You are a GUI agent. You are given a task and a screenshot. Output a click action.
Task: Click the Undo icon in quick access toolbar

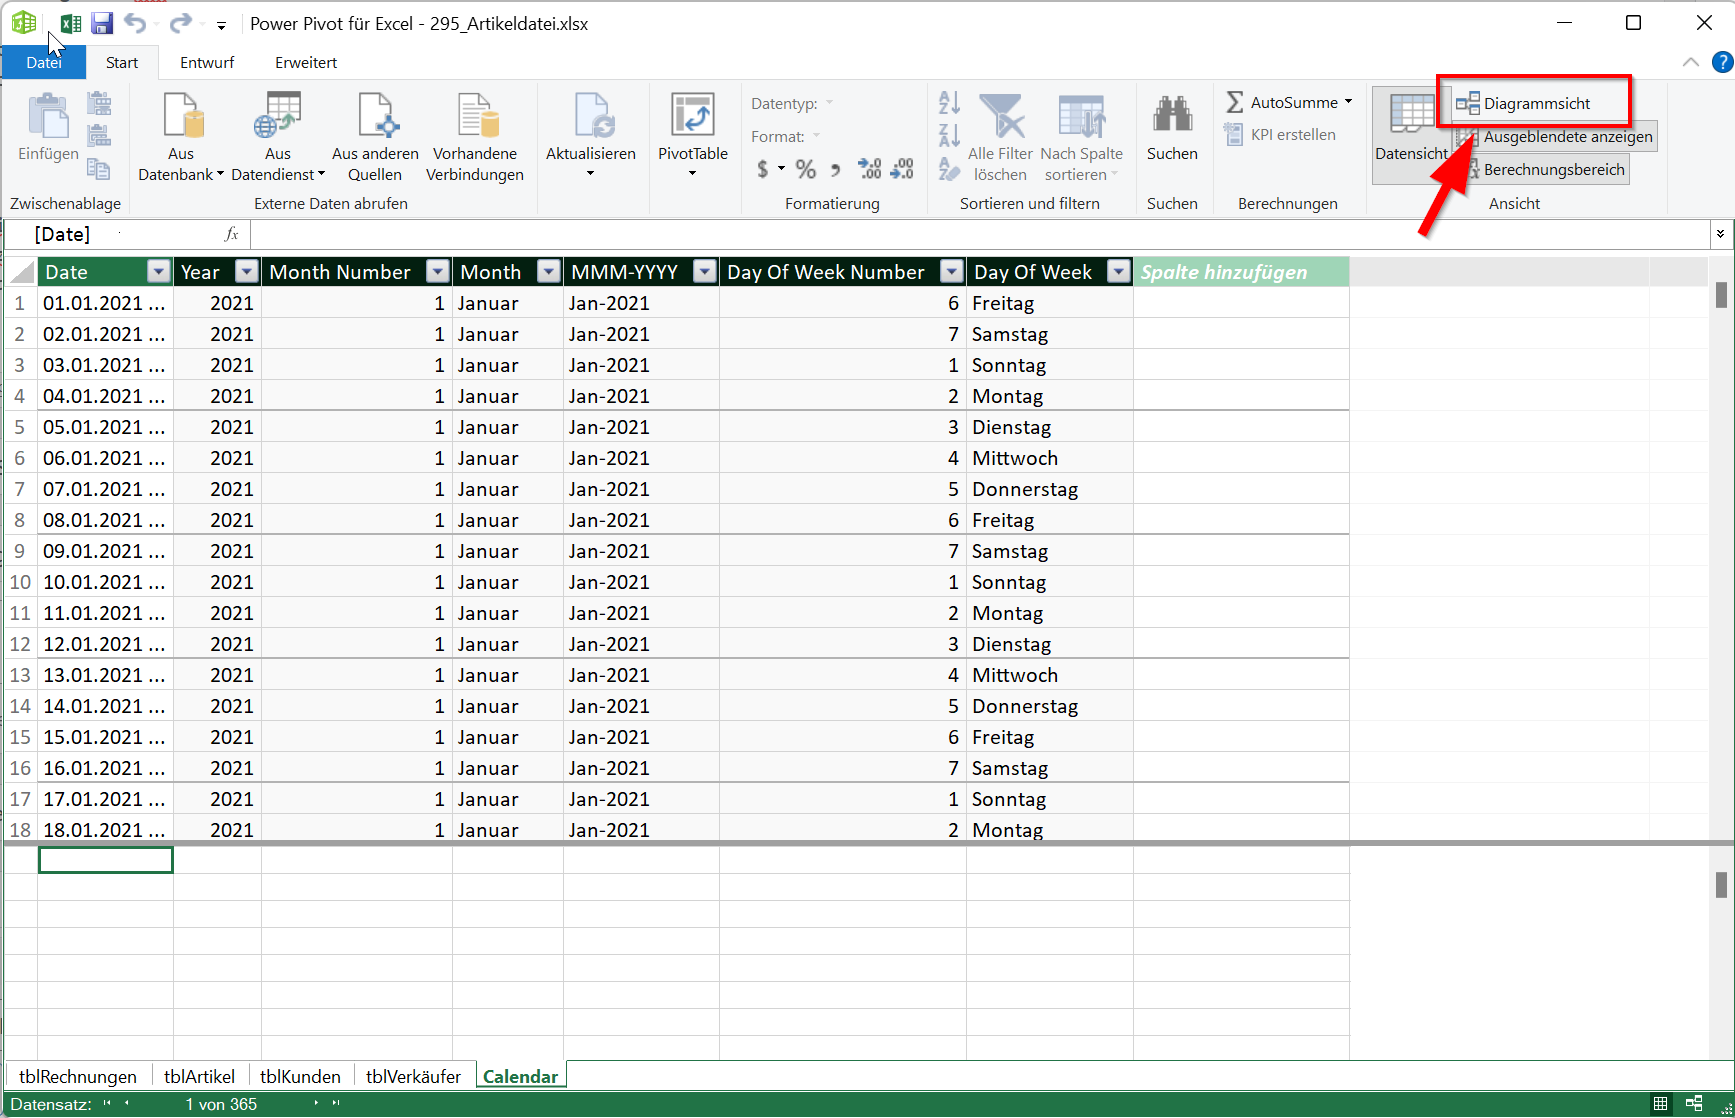(135, 24)
